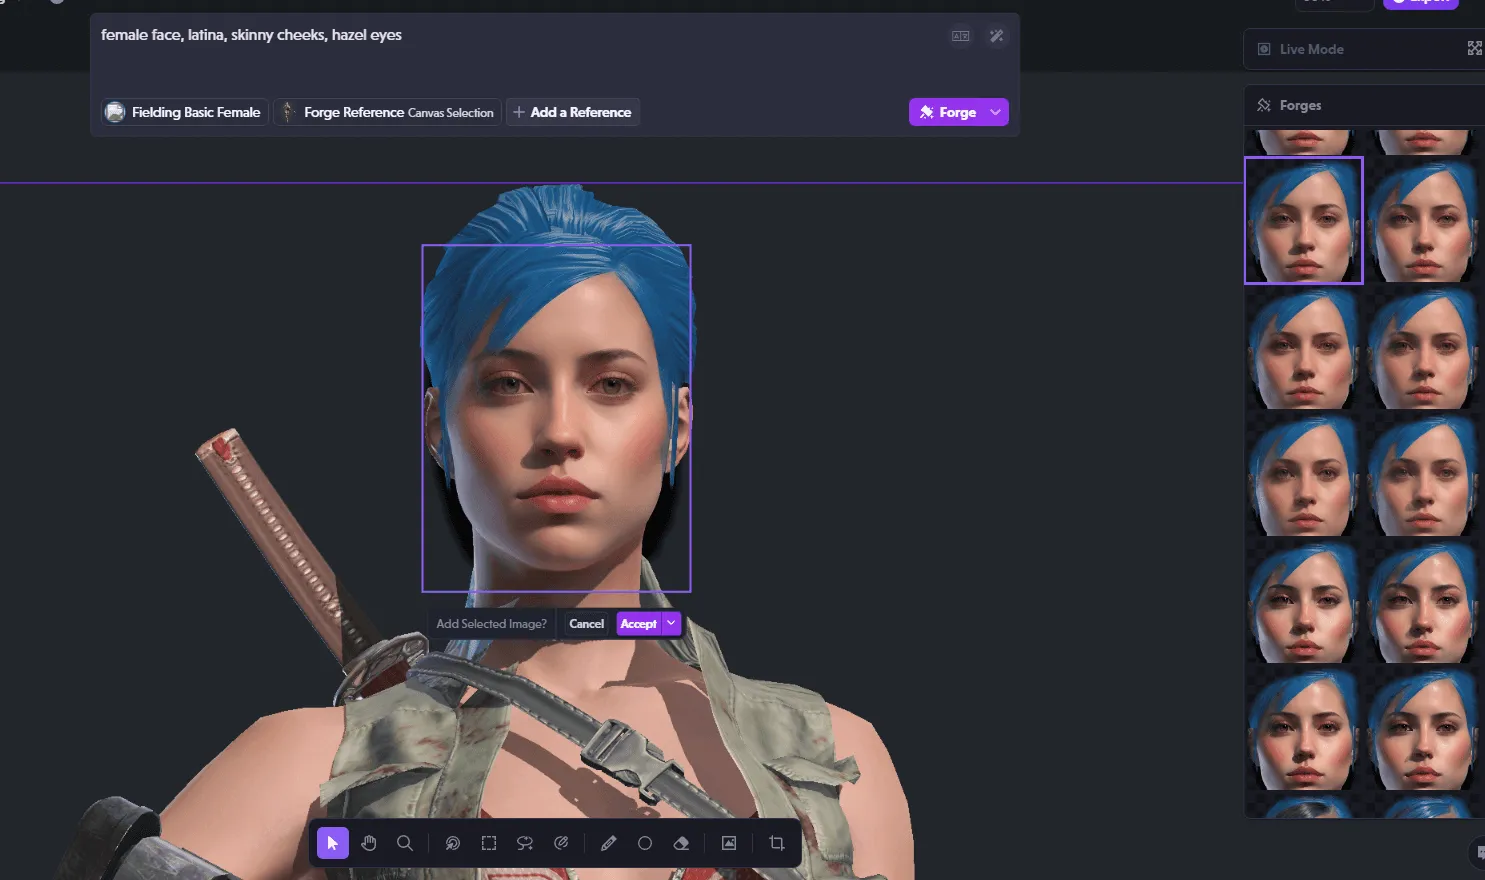
Task: Select the circle shape tool
Action: click(x=645, y=843)
